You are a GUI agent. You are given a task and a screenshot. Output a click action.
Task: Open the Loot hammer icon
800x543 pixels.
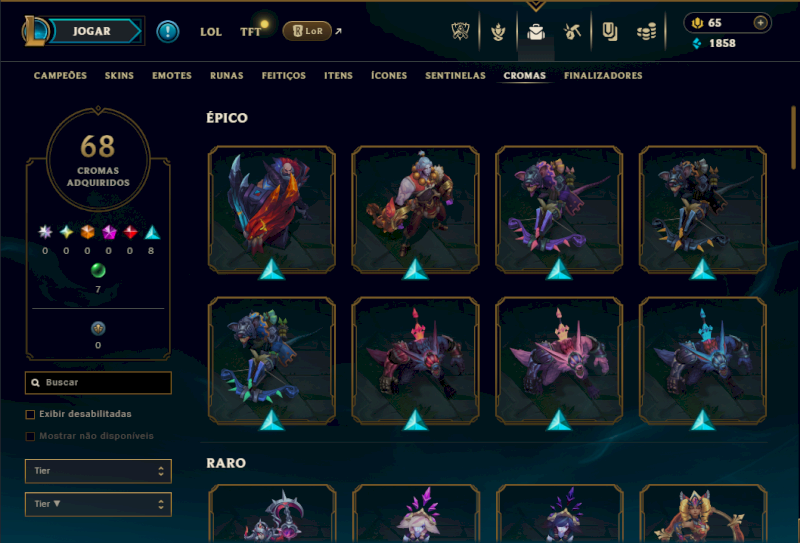point(572,32)
